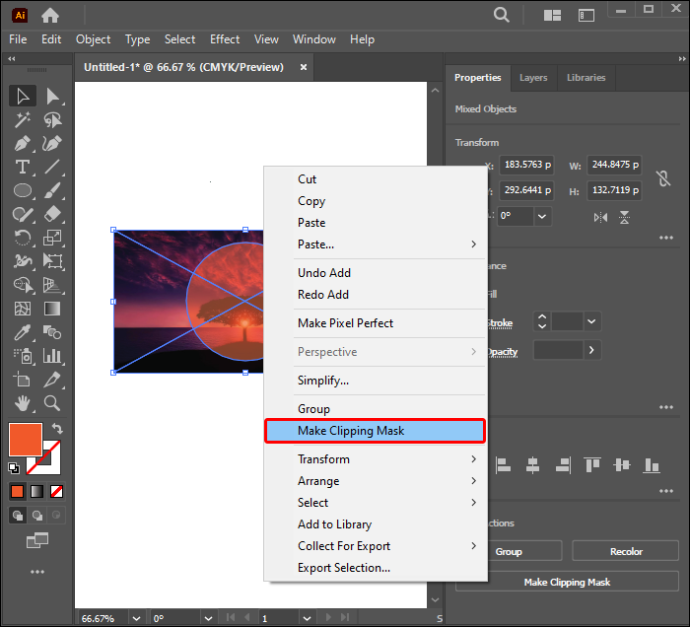
Task: Select the Symbol Sprayer tool
Action: [x=22, y=356]
